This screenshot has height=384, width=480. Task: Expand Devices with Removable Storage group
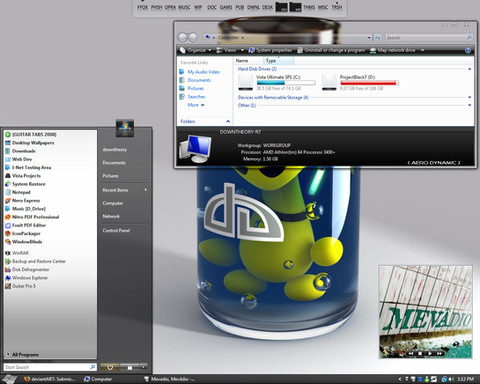click(469, 97)
